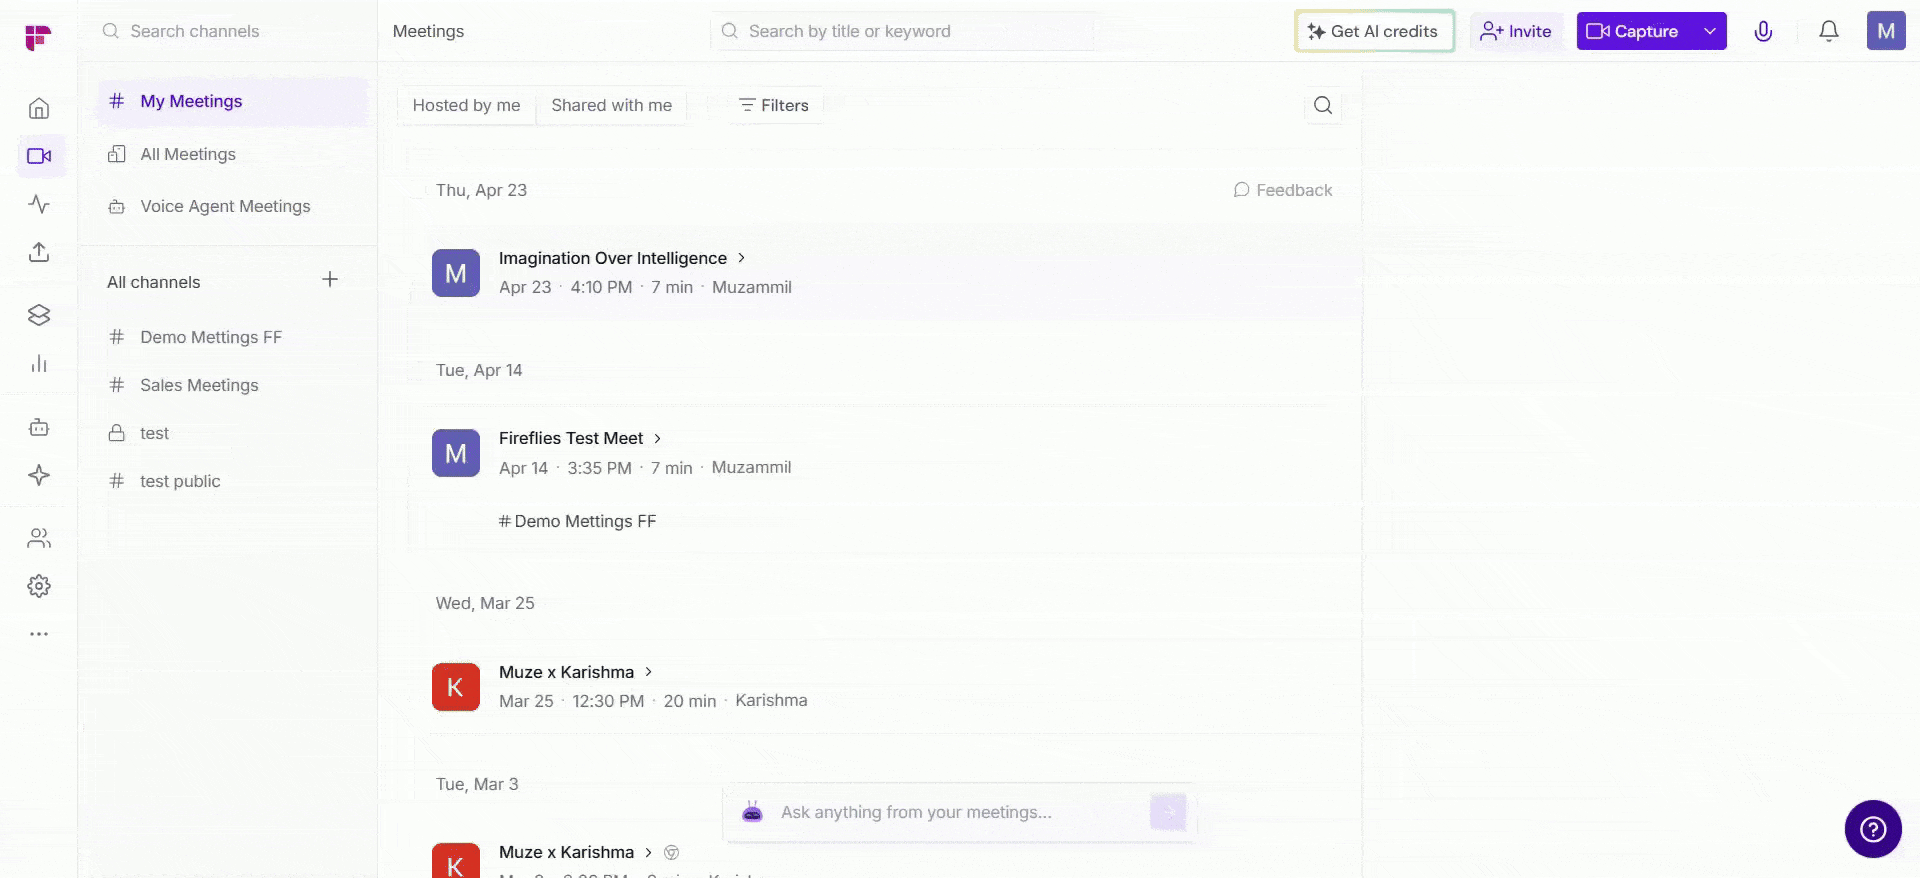Click the Invite button
The image size is (1920, 878).
(x=1516, y=31)
